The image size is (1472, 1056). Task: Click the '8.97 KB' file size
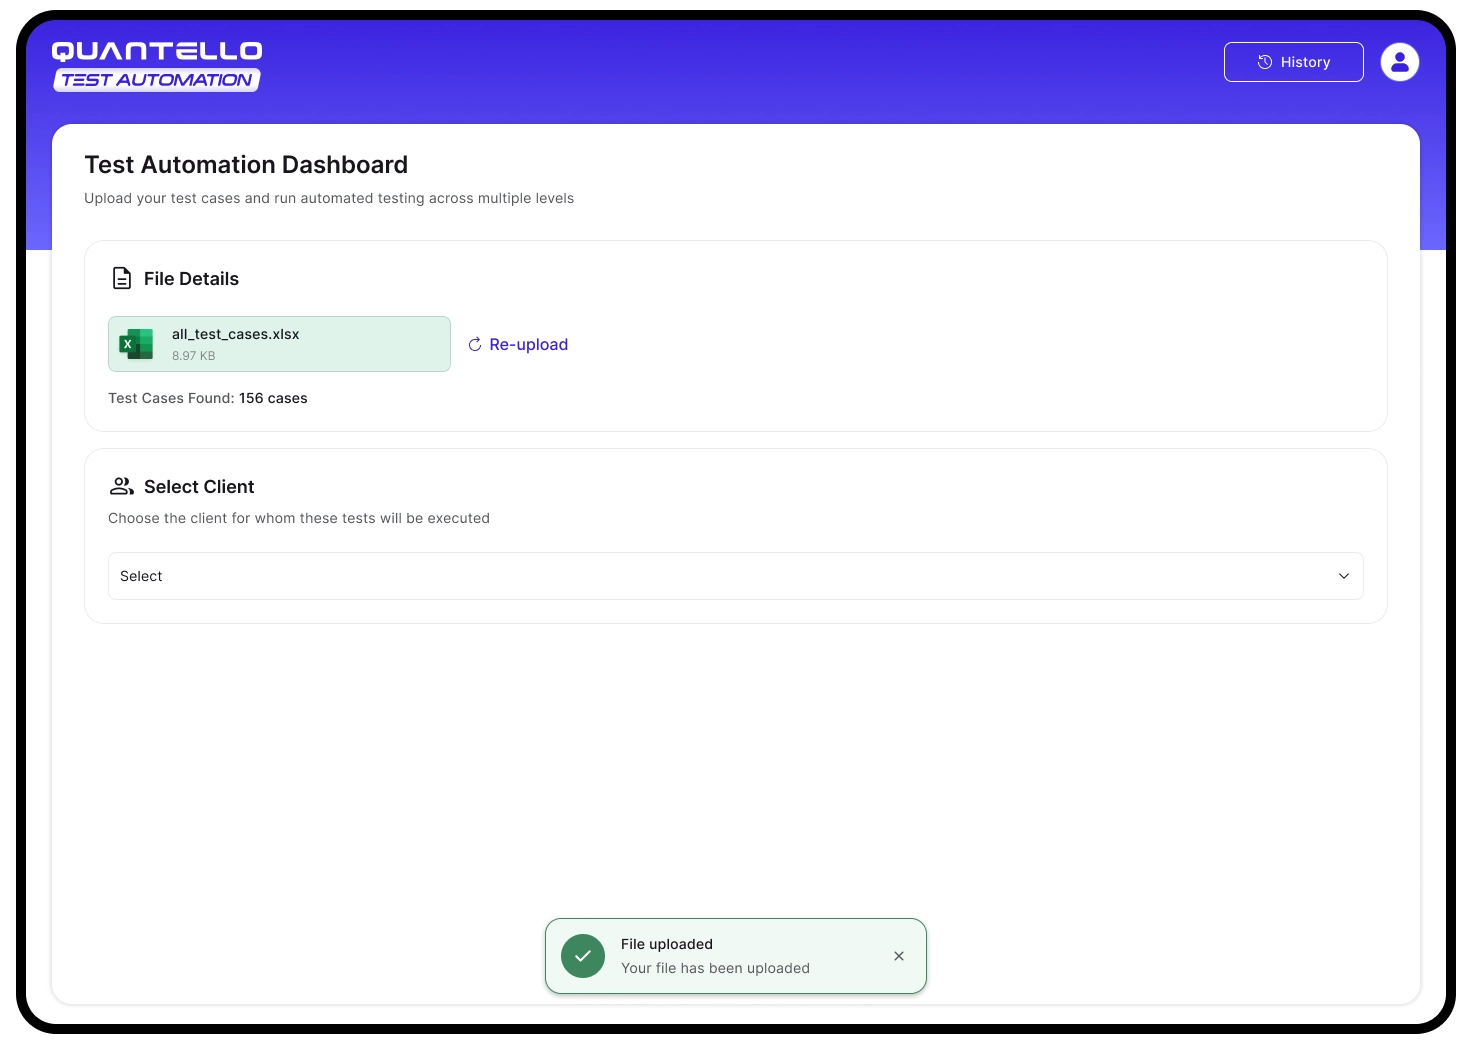click(x=194, y=356)
